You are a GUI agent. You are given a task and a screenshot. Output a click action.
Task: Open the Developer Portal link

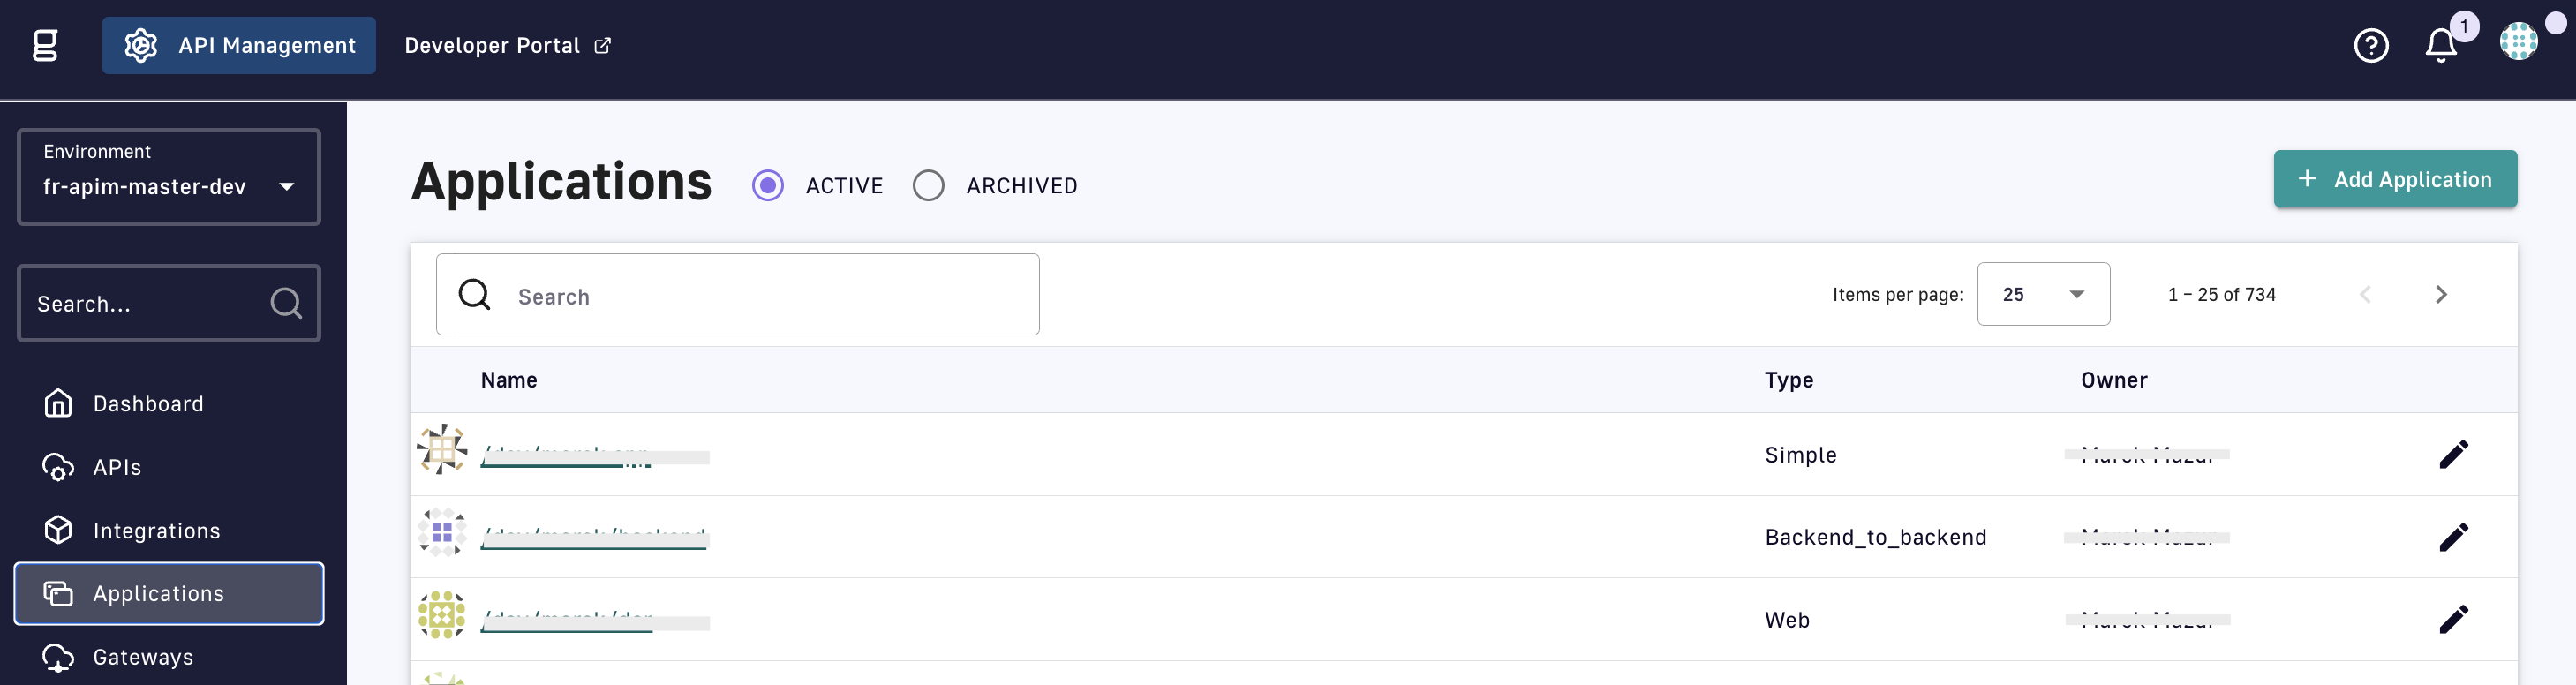[507, 46]
